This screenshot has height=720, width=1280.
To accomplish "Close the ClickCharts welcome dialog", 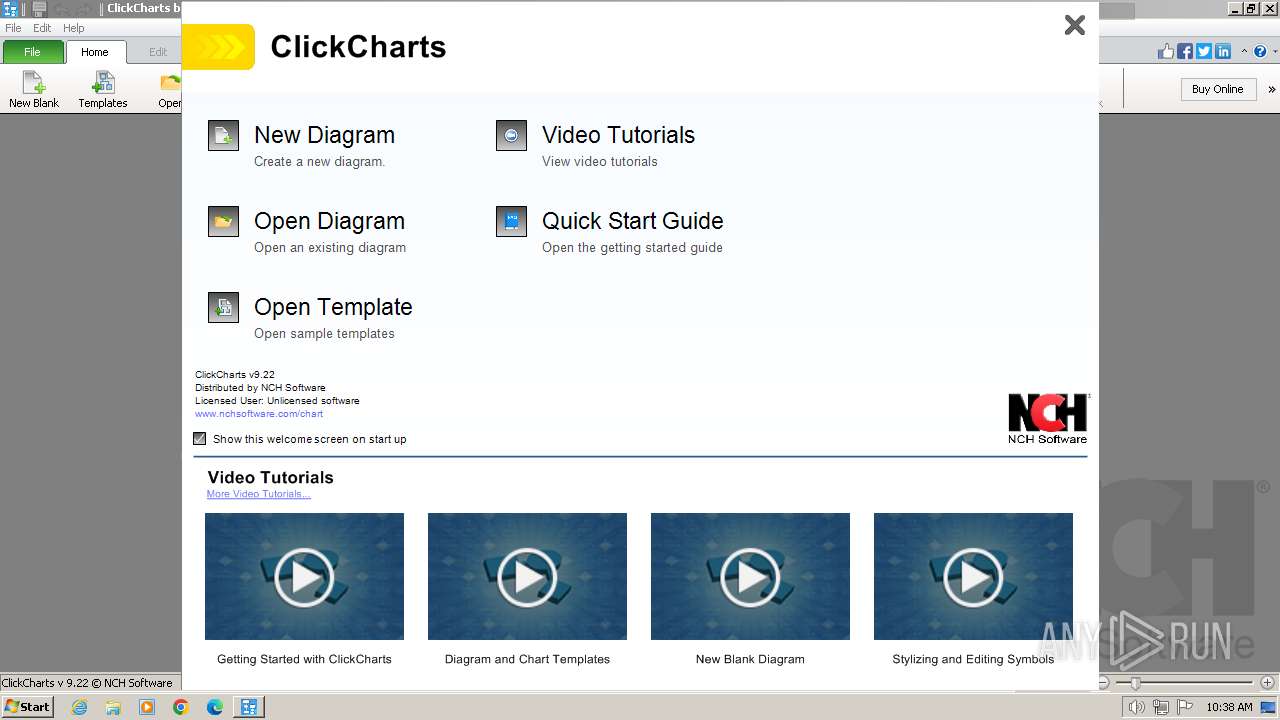I will coord(1075,25).
